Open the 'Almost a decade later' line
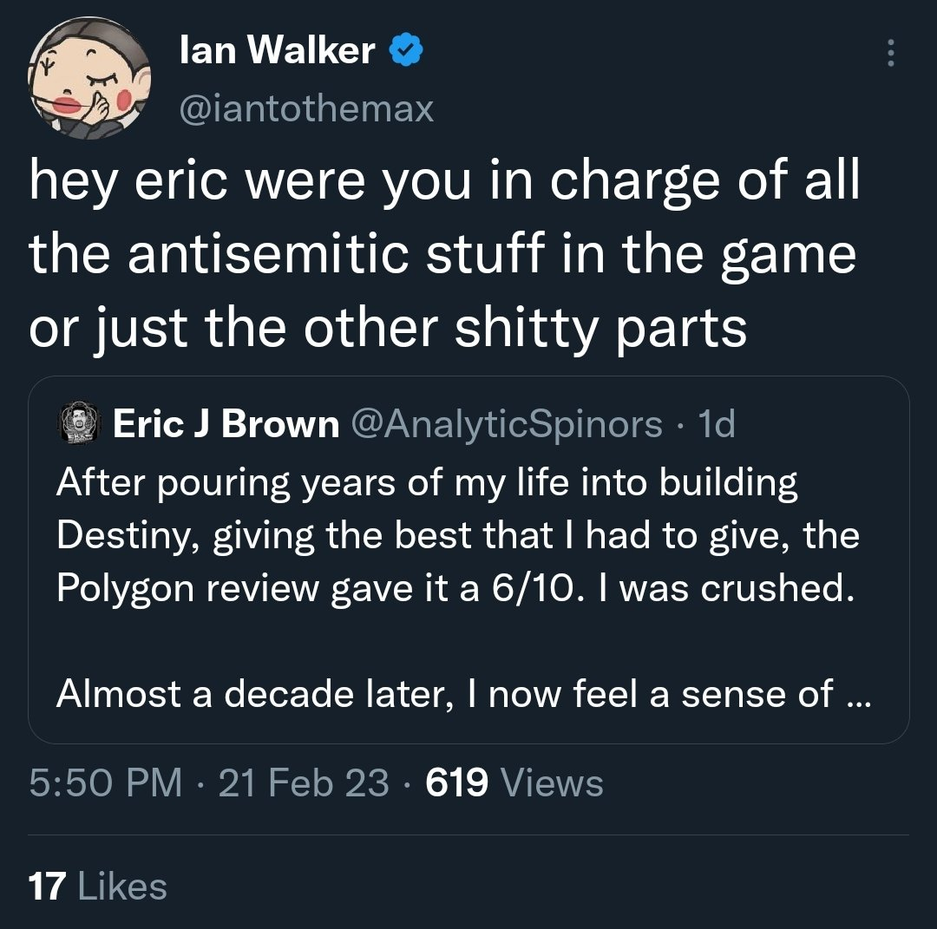This screenshot has width=937, height=929. click(x=250, y=694)
